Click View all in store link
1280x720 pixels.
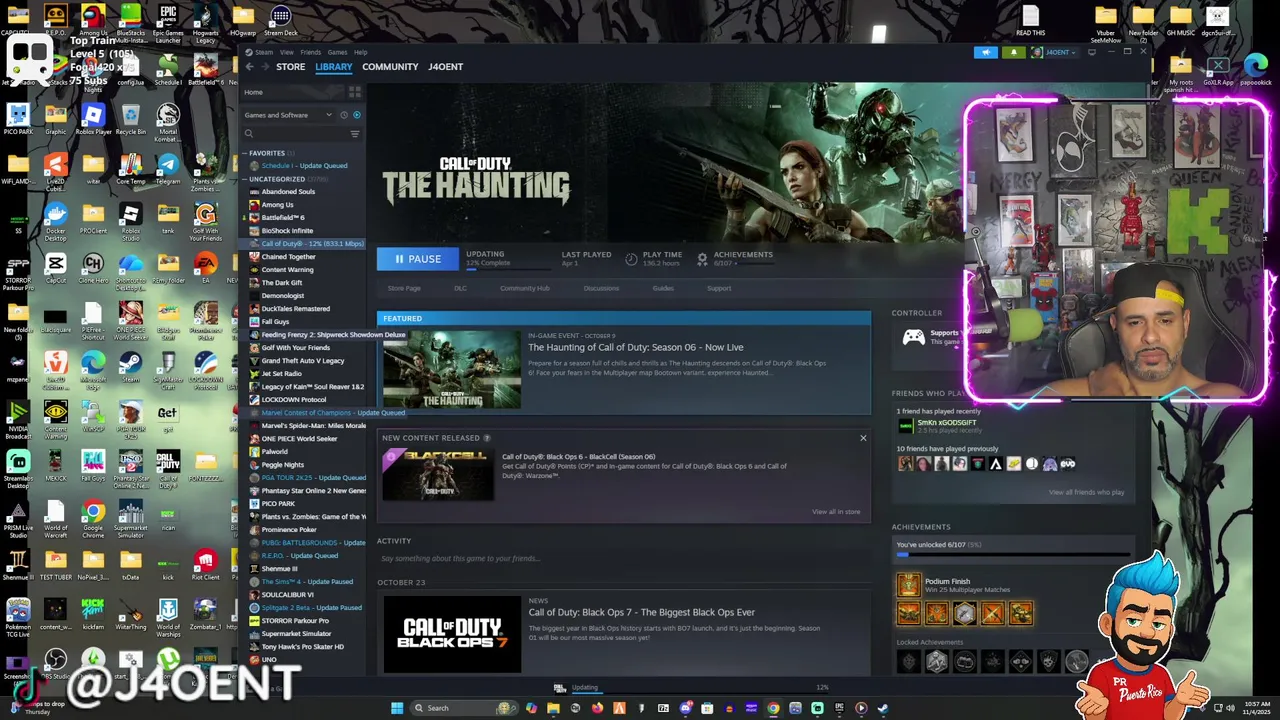836,512
